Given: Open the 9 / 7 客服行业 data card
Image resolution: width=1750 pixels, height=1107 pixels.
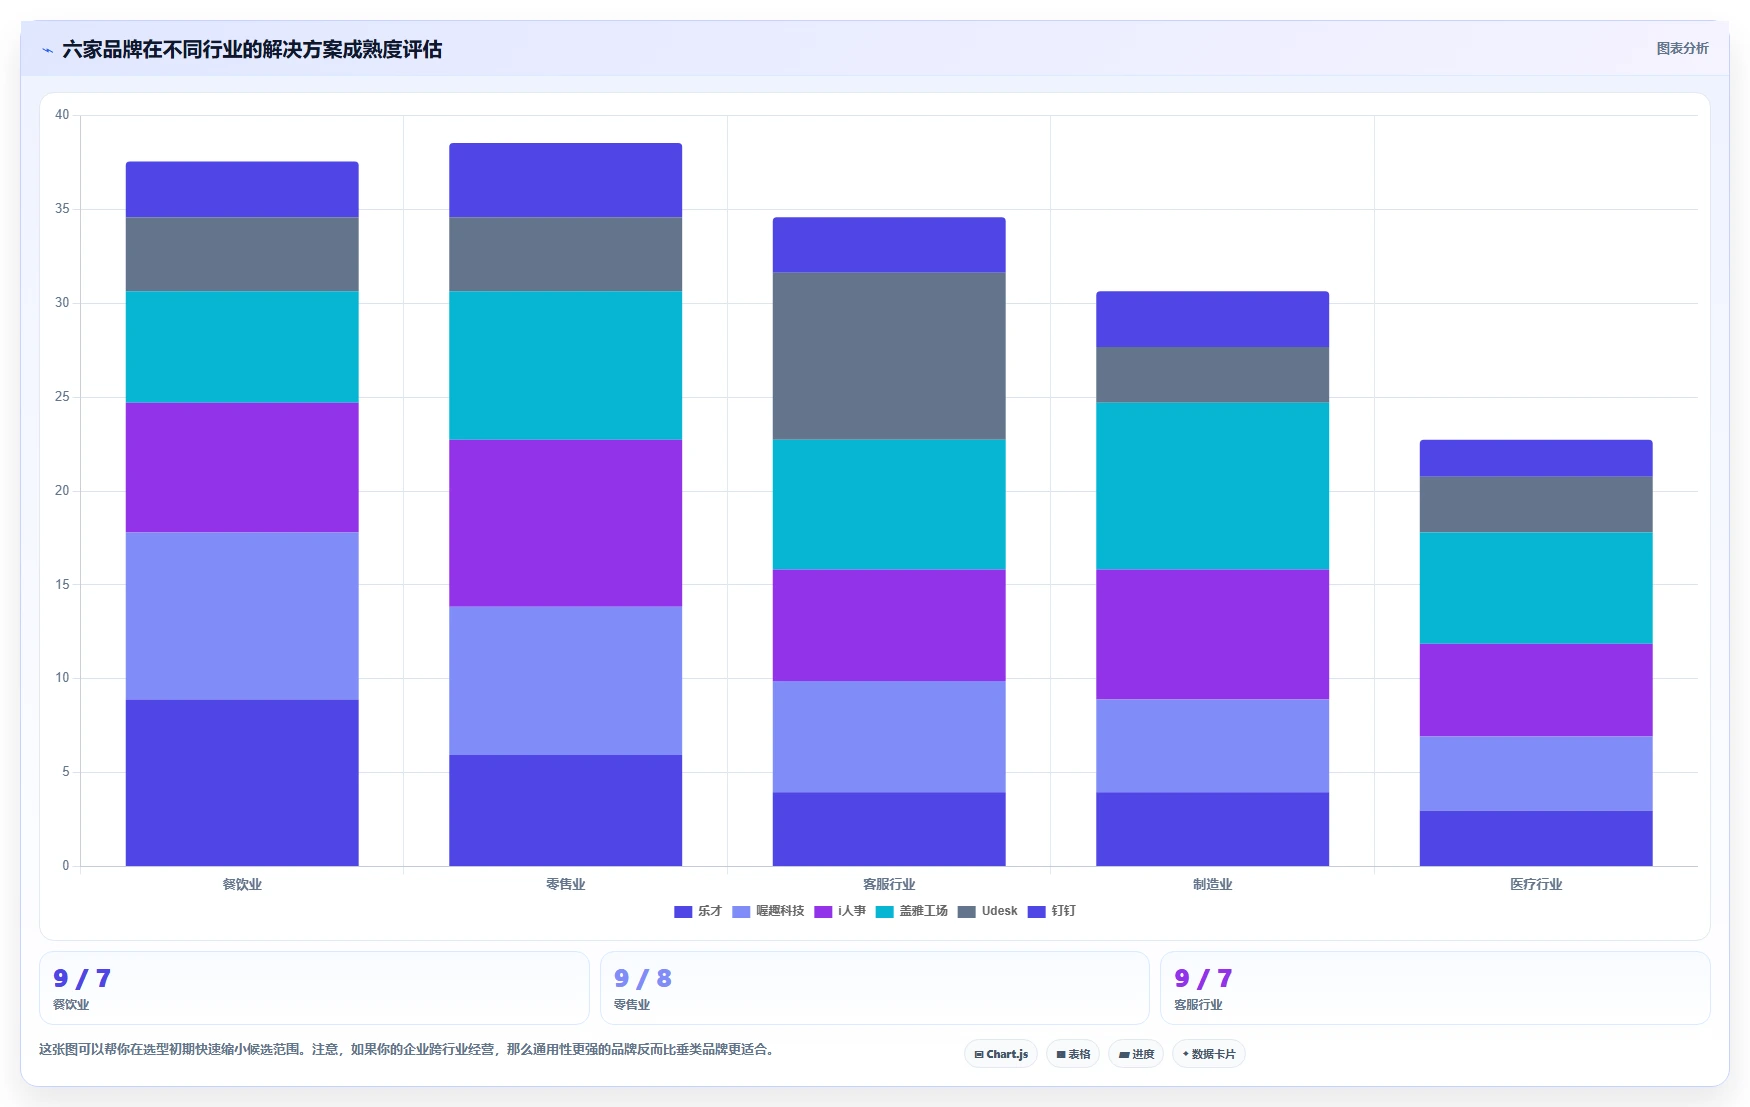Looking at the screenshot, I should pyautogui.click(x=1435, y=988).
